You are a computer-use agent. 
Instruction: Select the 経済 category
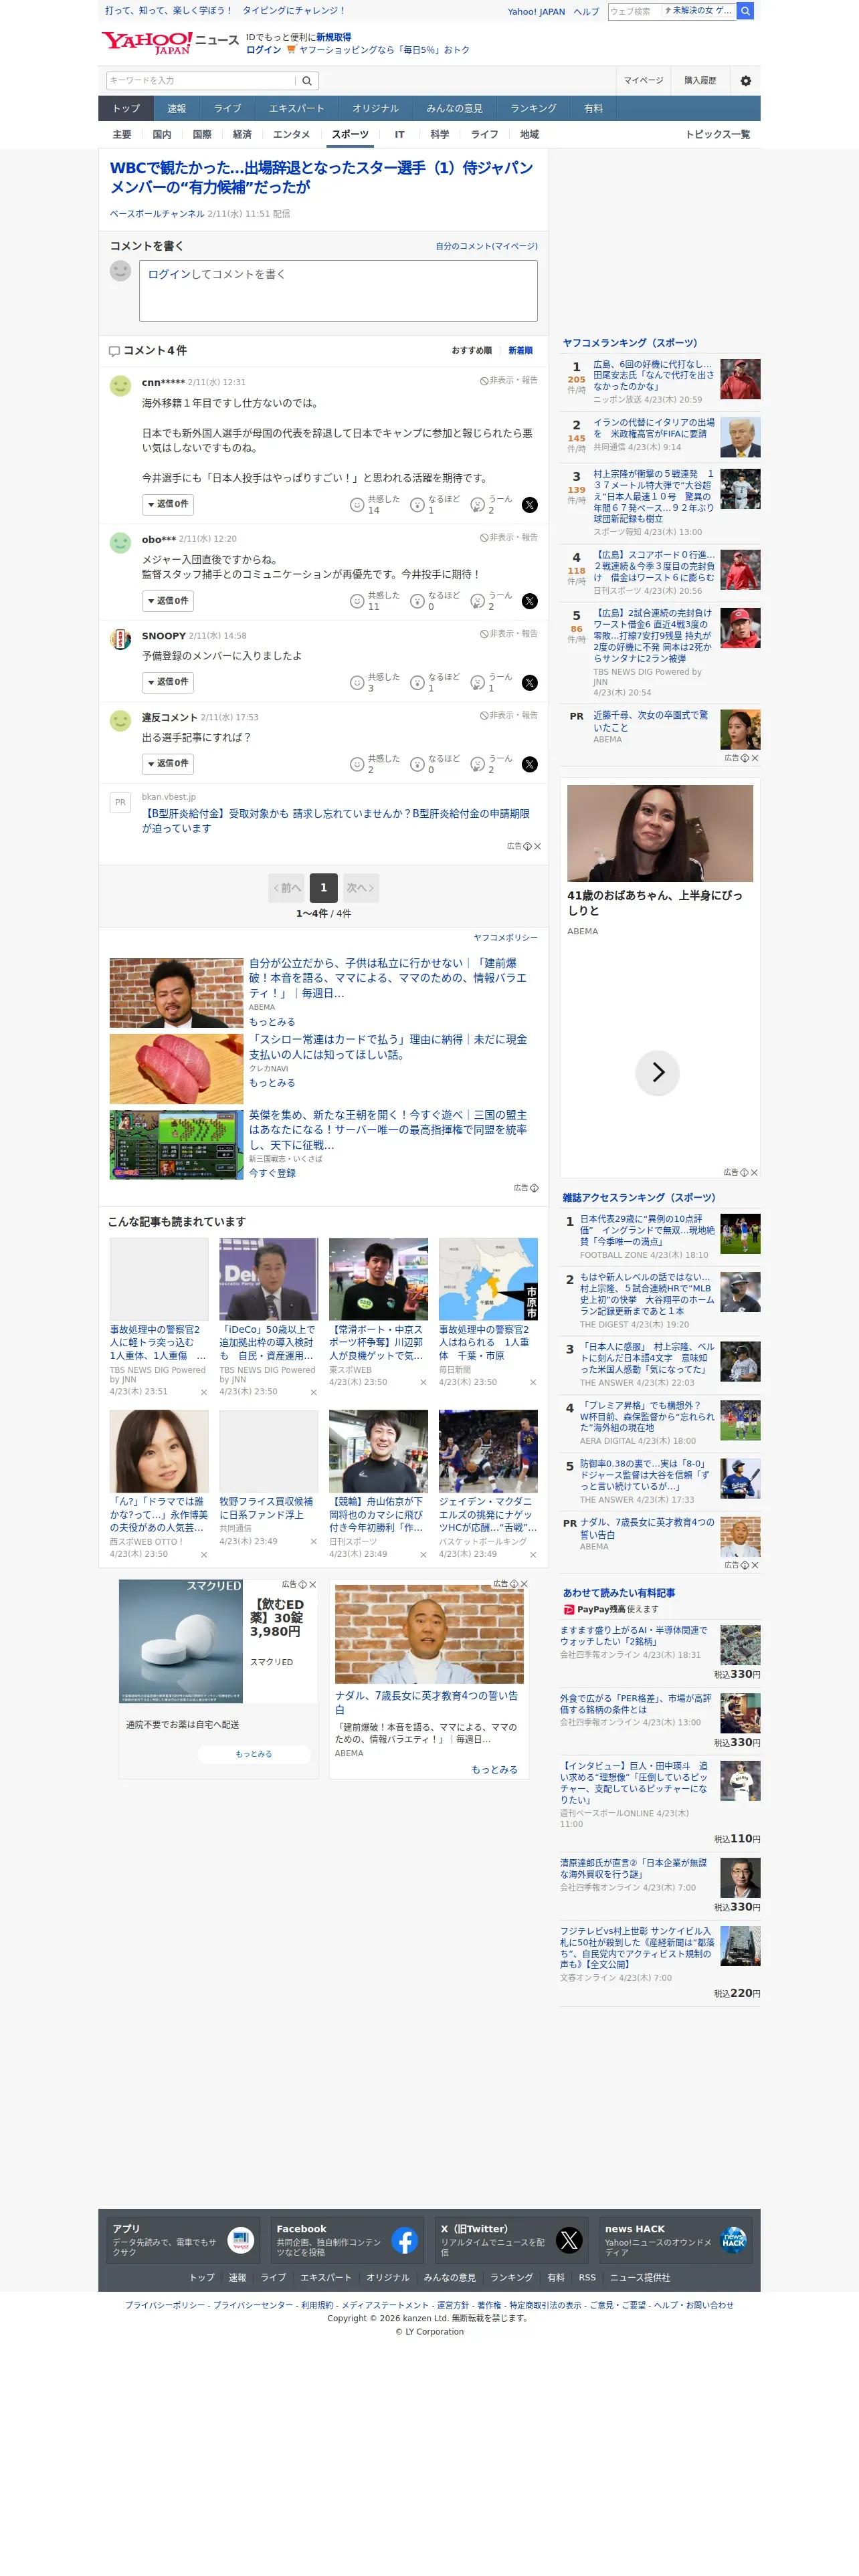[242, 135]
